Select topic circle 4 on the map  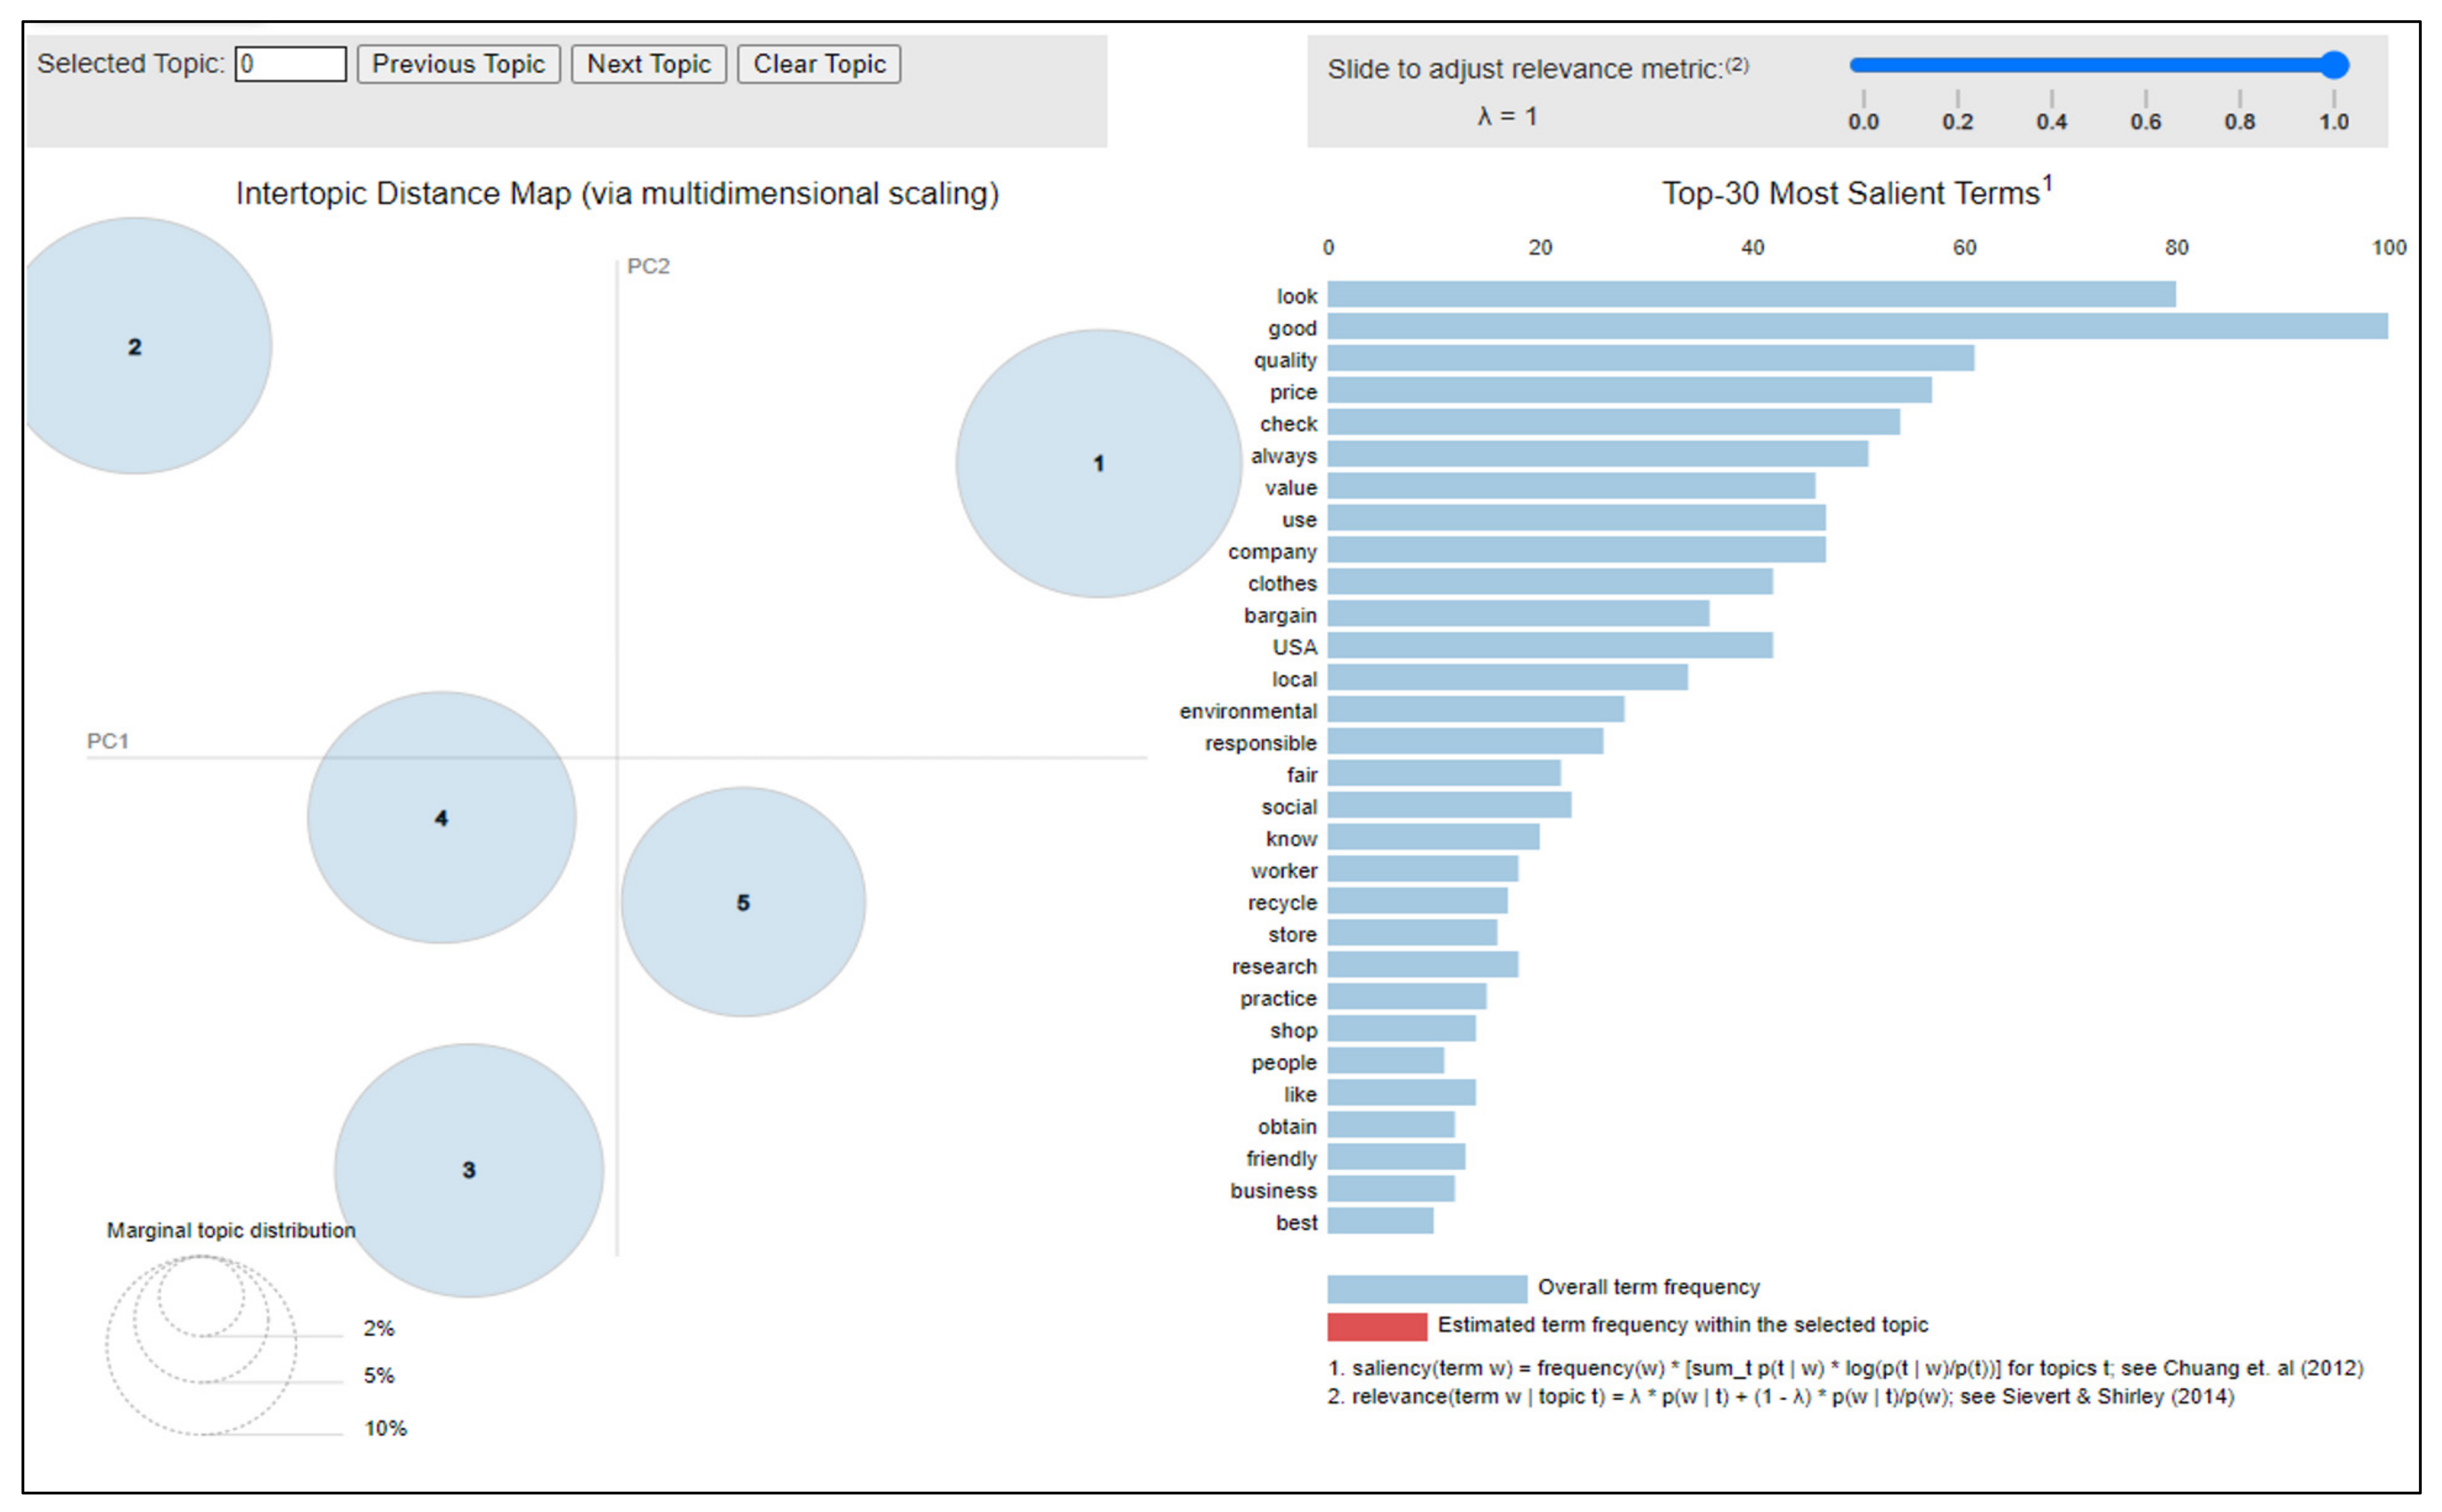tap(441, 817)
